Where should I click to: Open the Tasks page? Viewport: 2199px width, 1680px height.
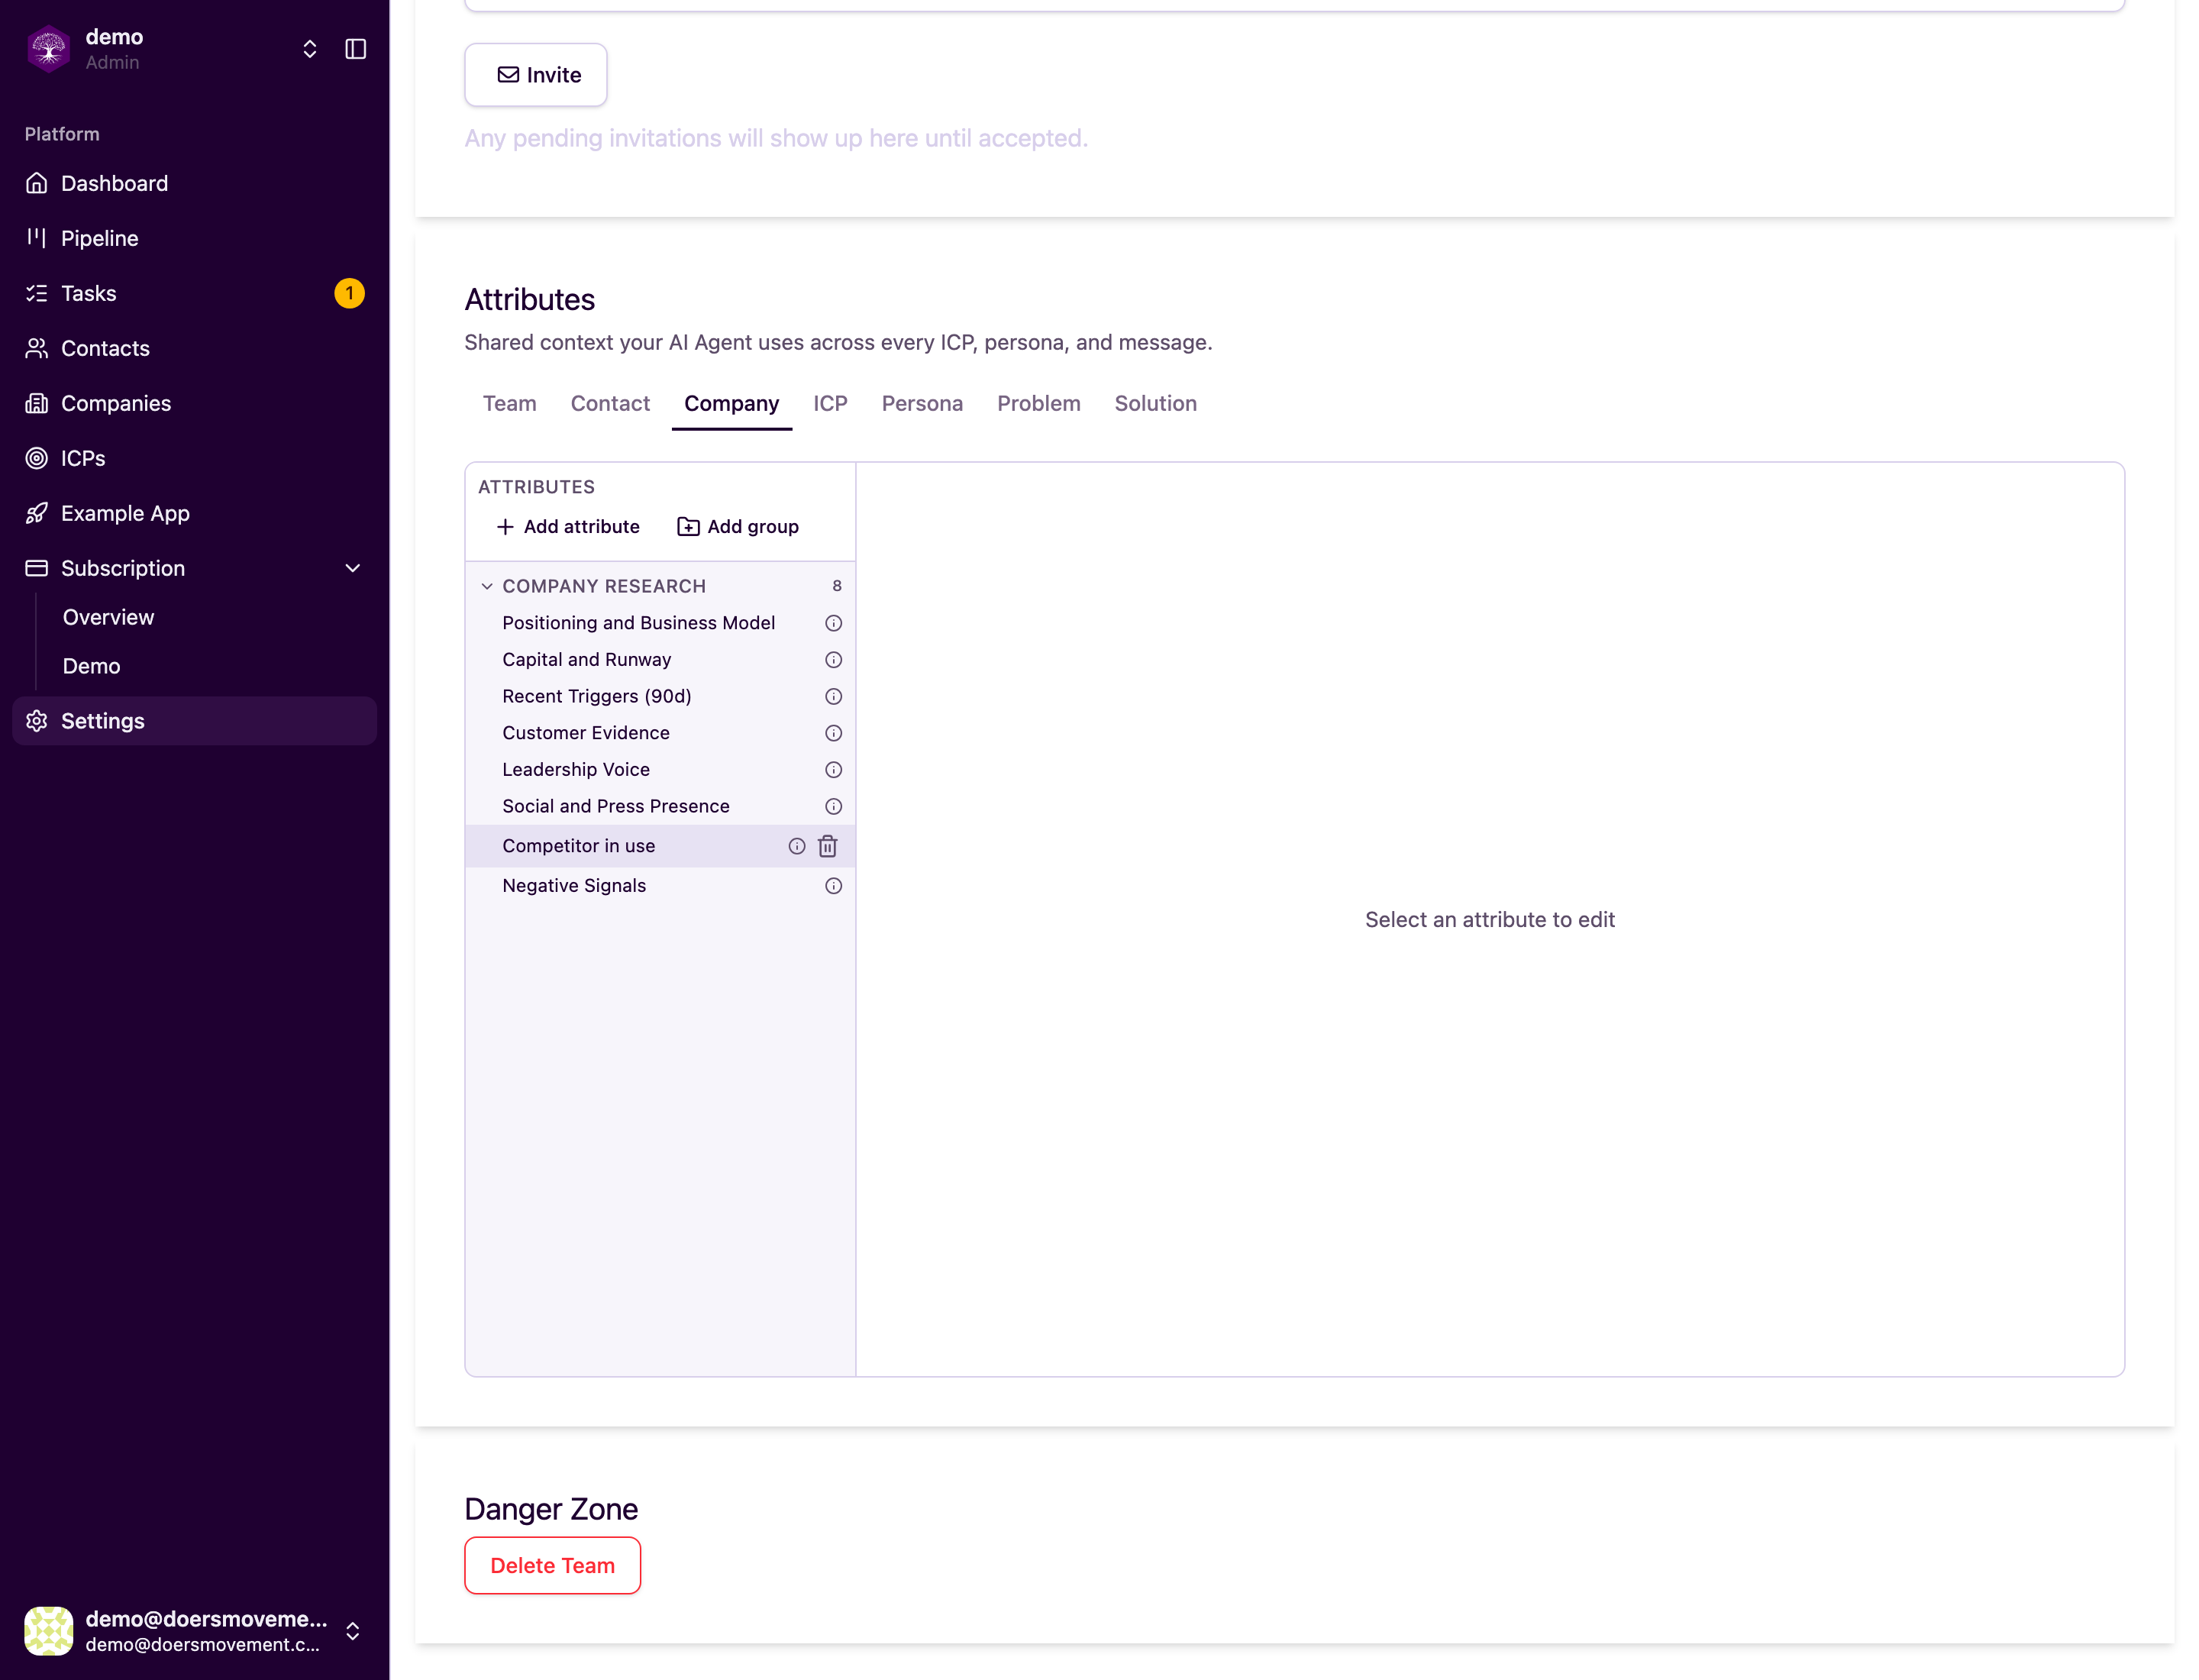tap(194, 293)
